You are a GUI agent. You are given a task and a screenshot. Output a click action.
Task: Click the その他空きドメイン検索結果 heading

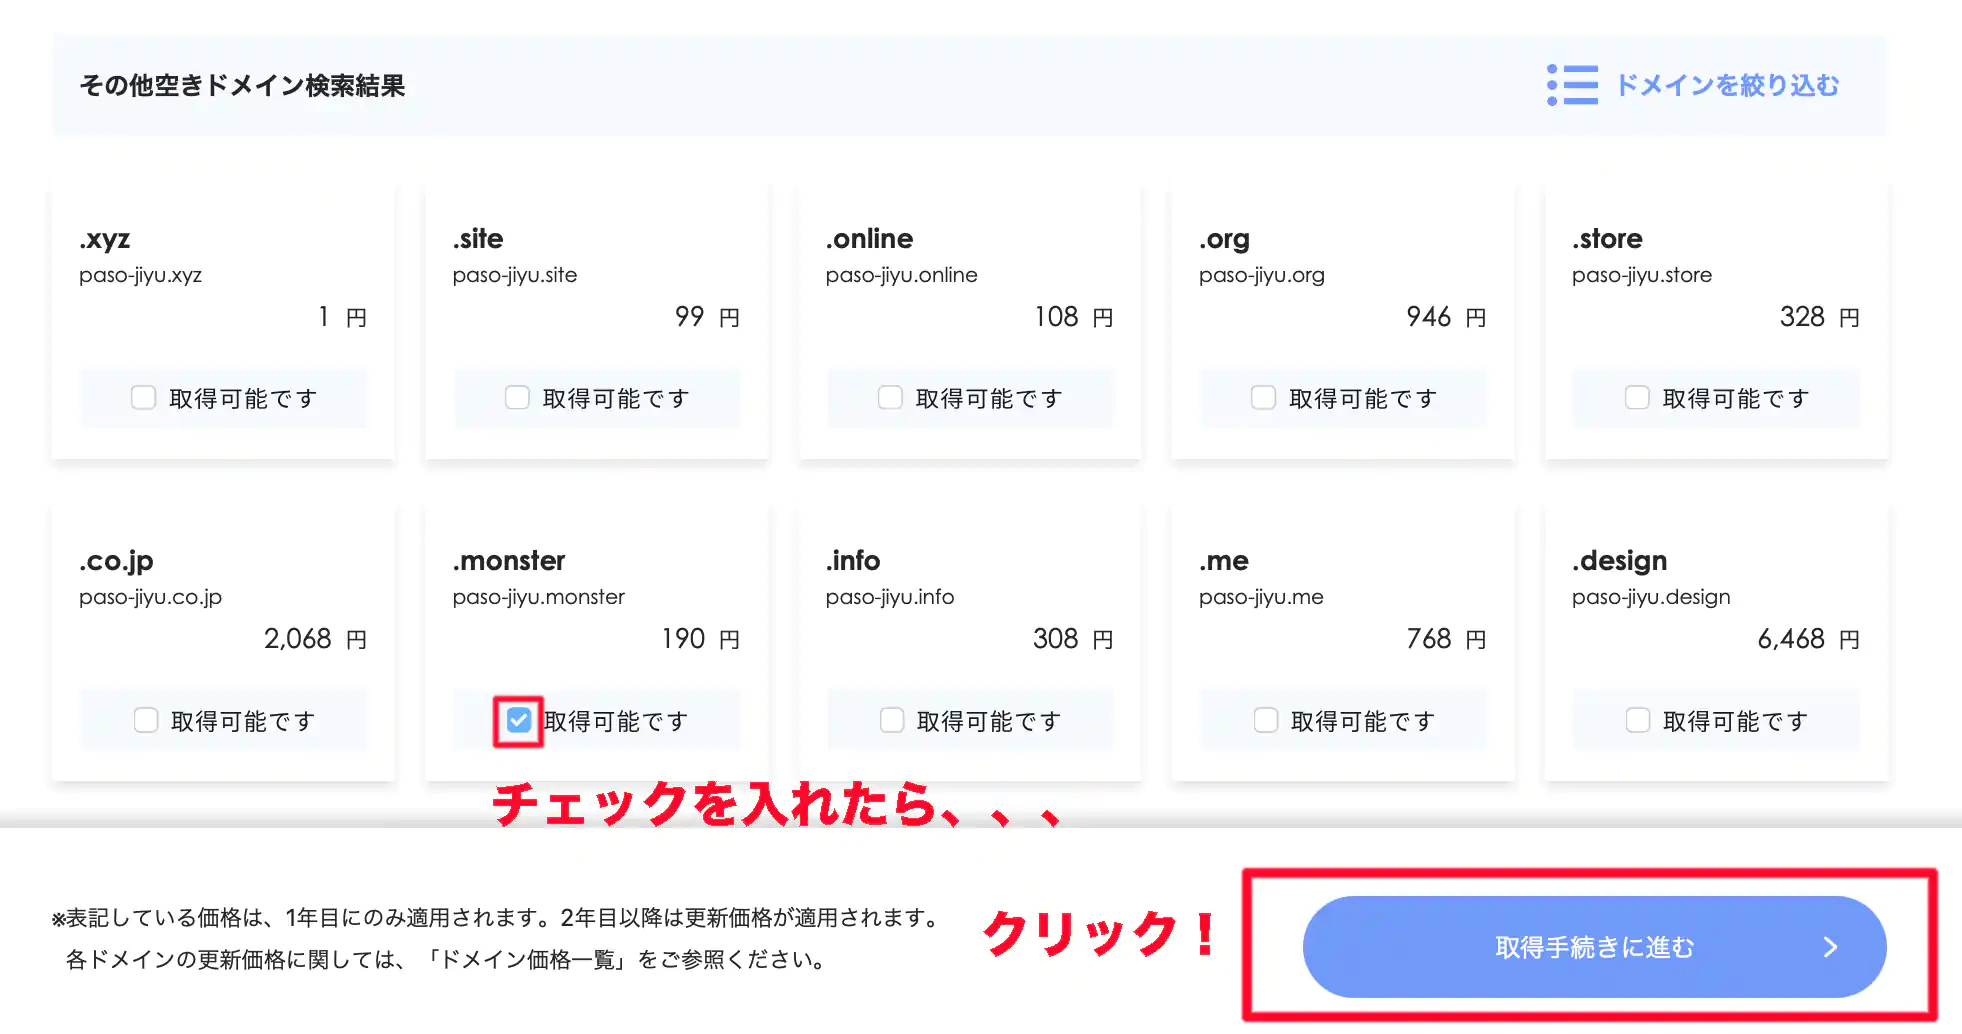pos(242,85)
